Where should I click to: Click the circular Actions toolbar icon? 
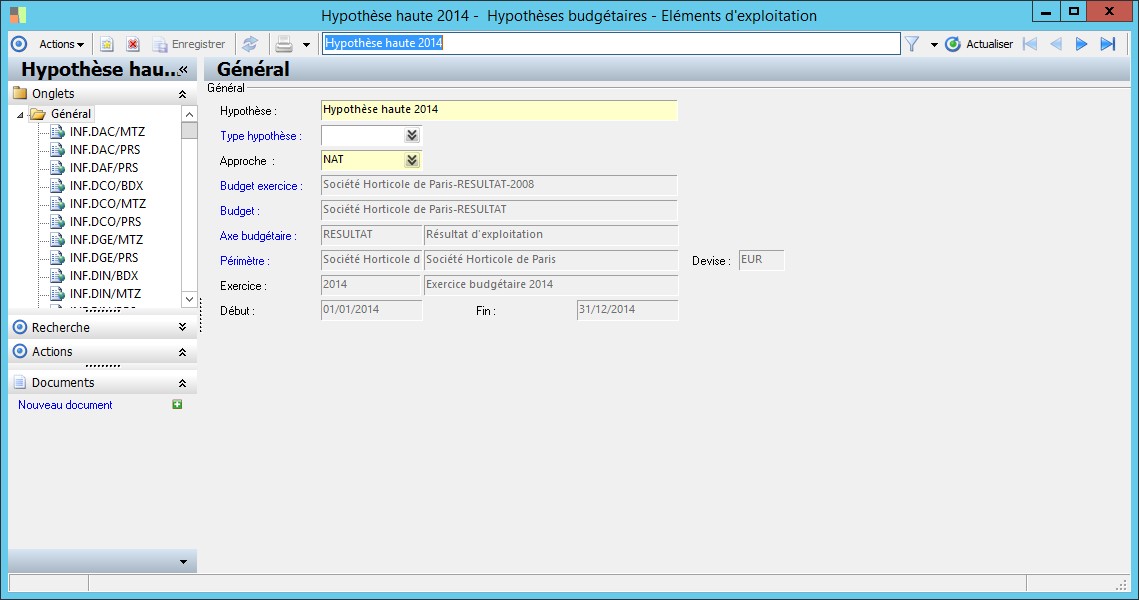pos(19,44)
